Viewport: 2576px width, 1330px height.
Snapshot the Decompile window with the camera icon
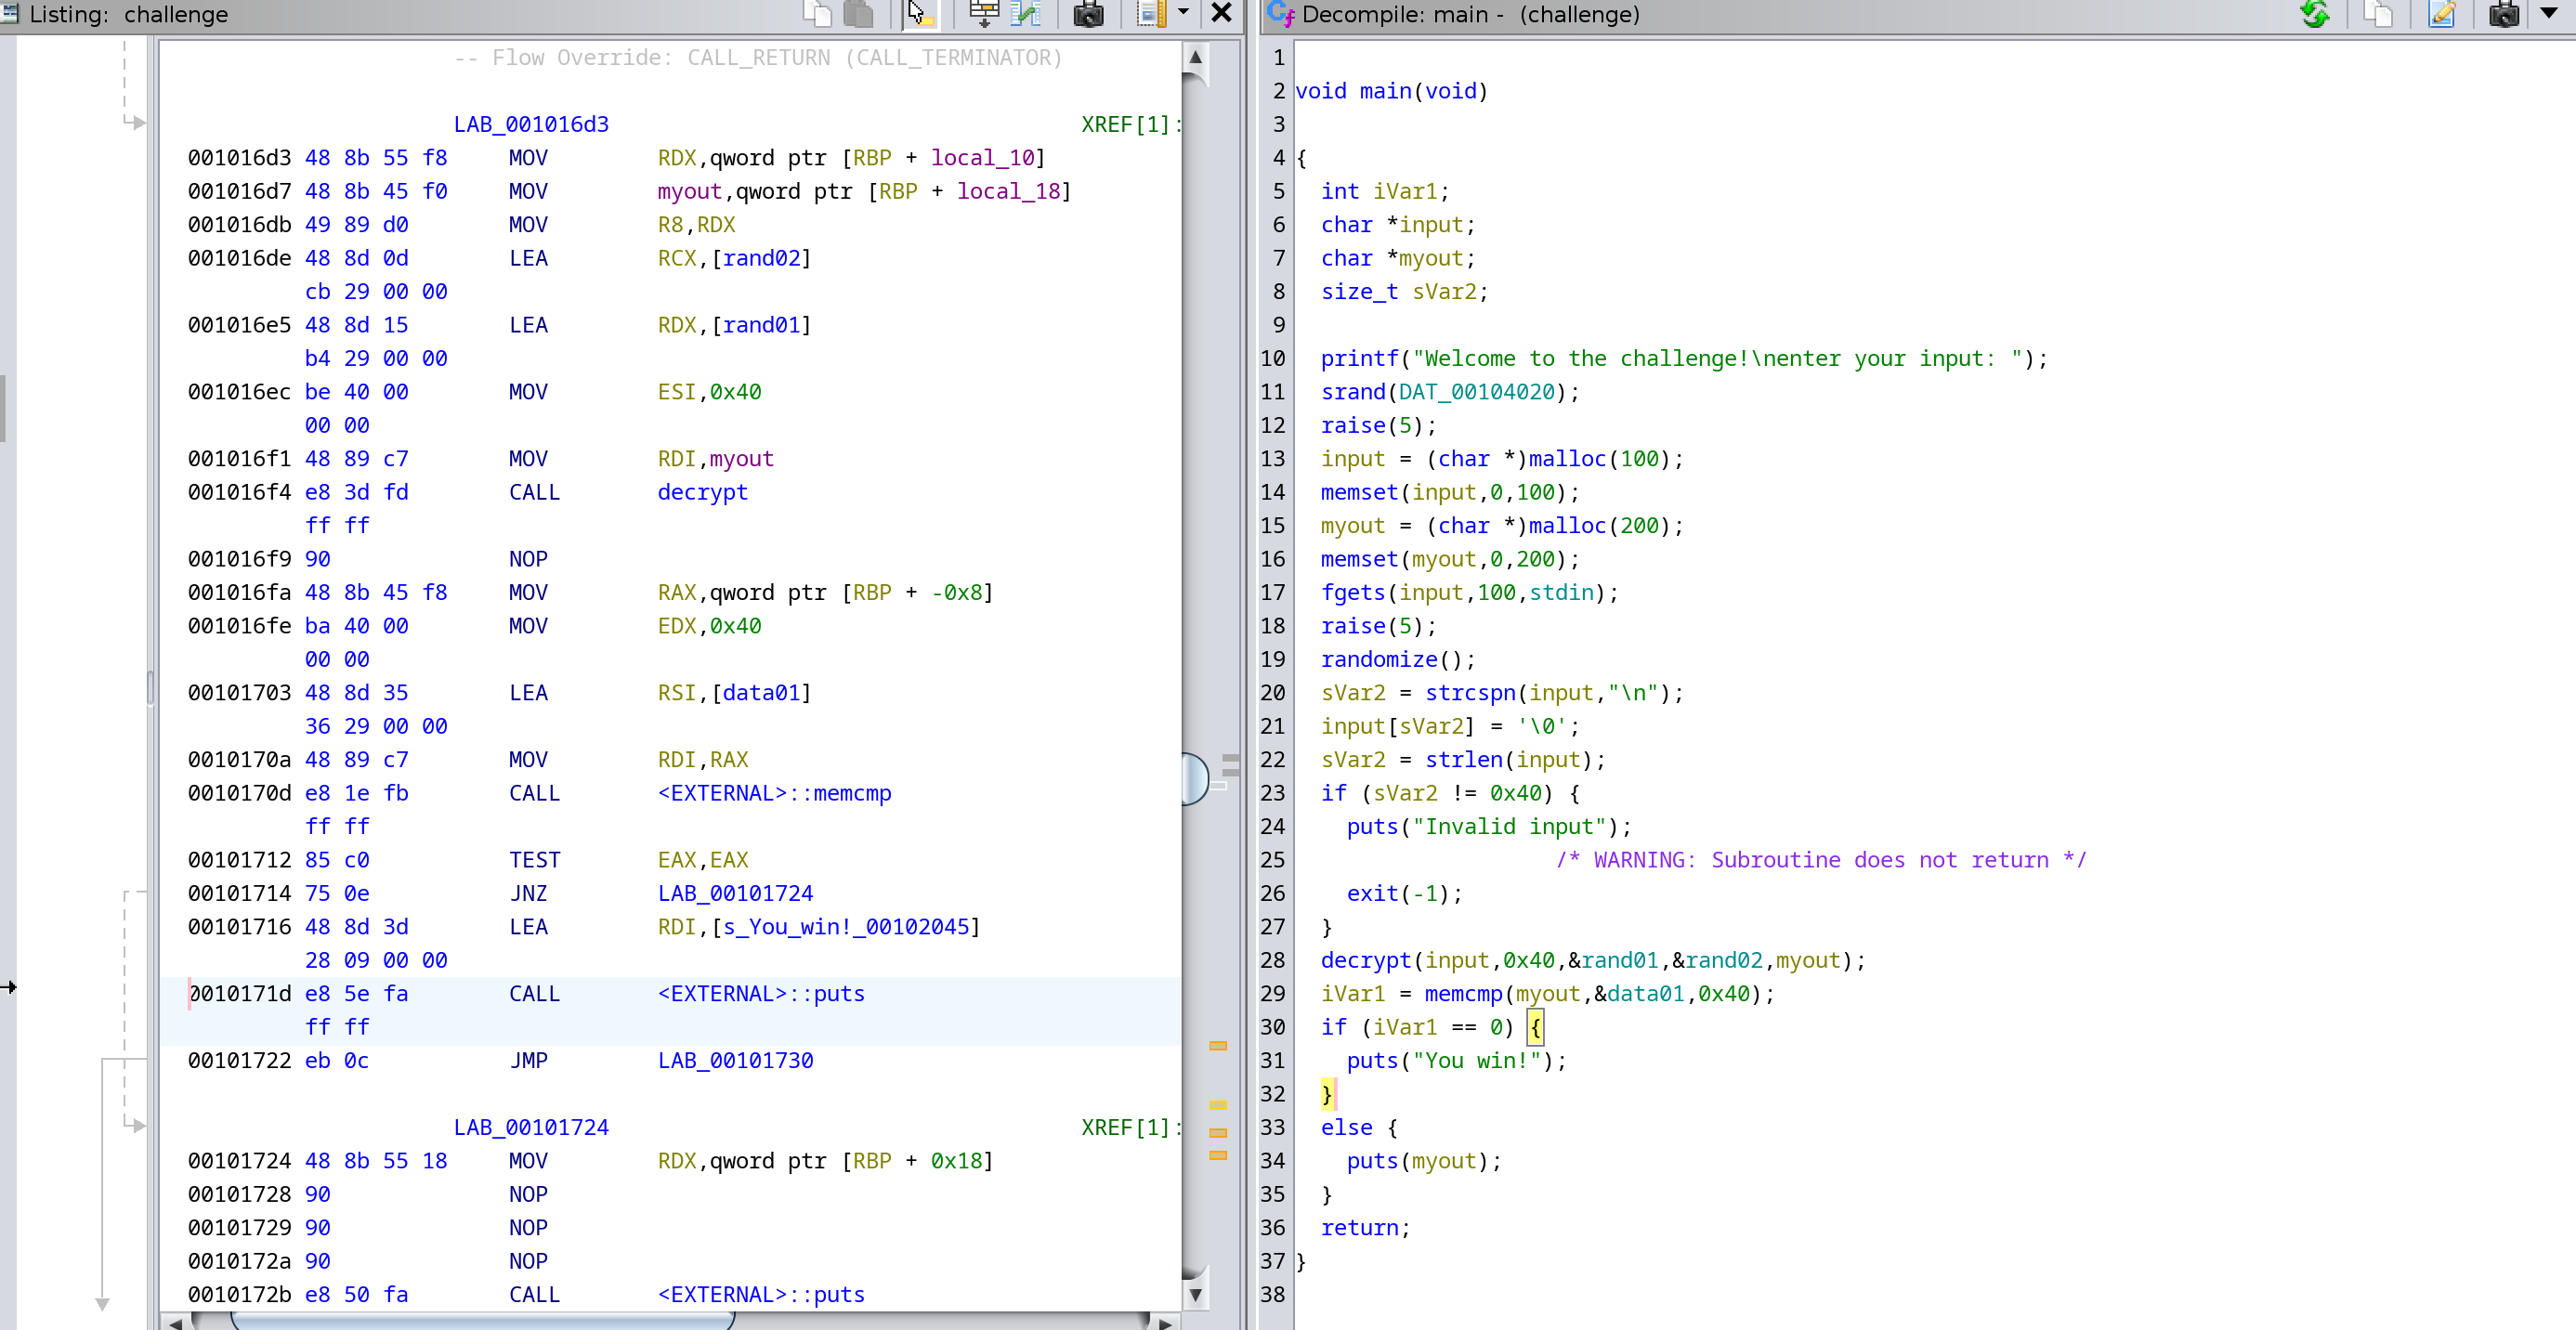point(2503,13)
